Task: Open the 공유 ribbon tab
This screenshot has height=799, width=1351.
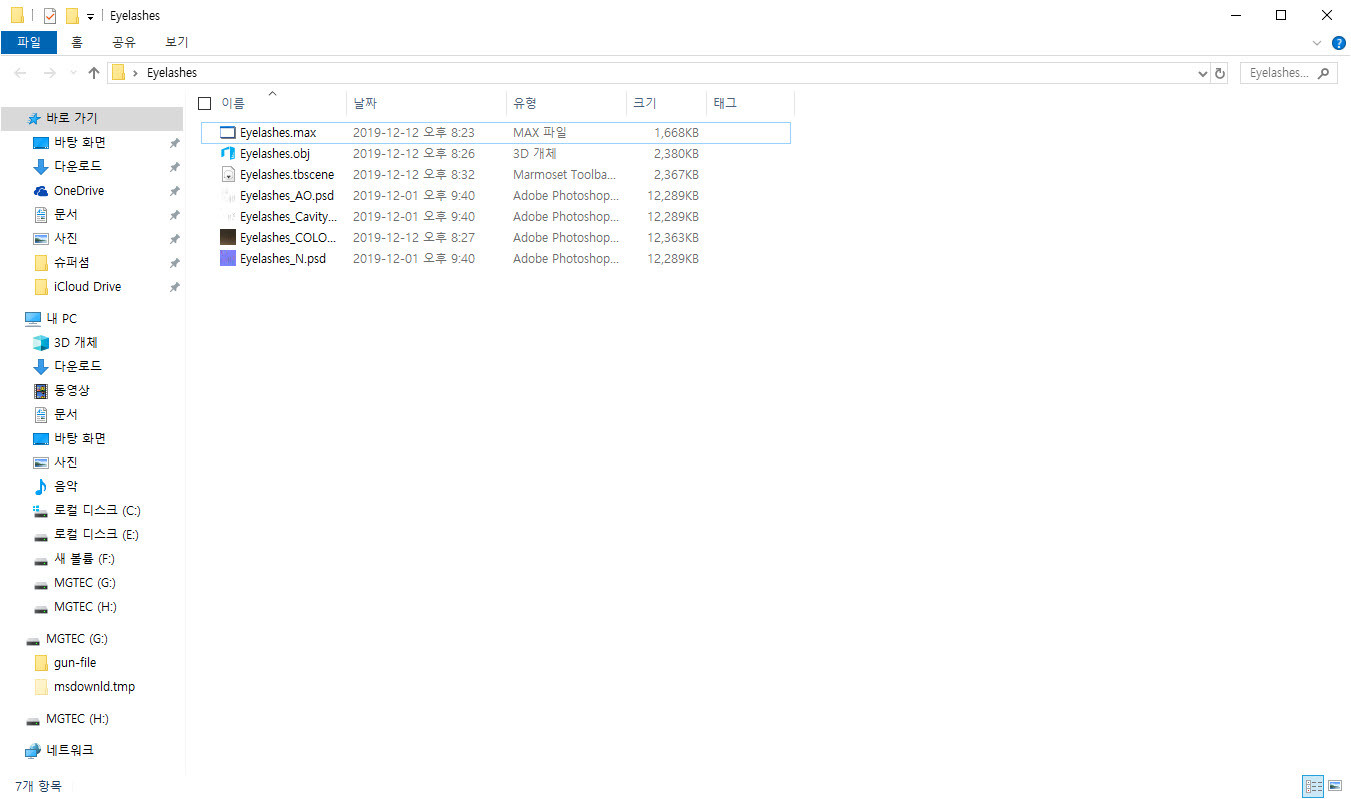Action: (x=124, y=42)
